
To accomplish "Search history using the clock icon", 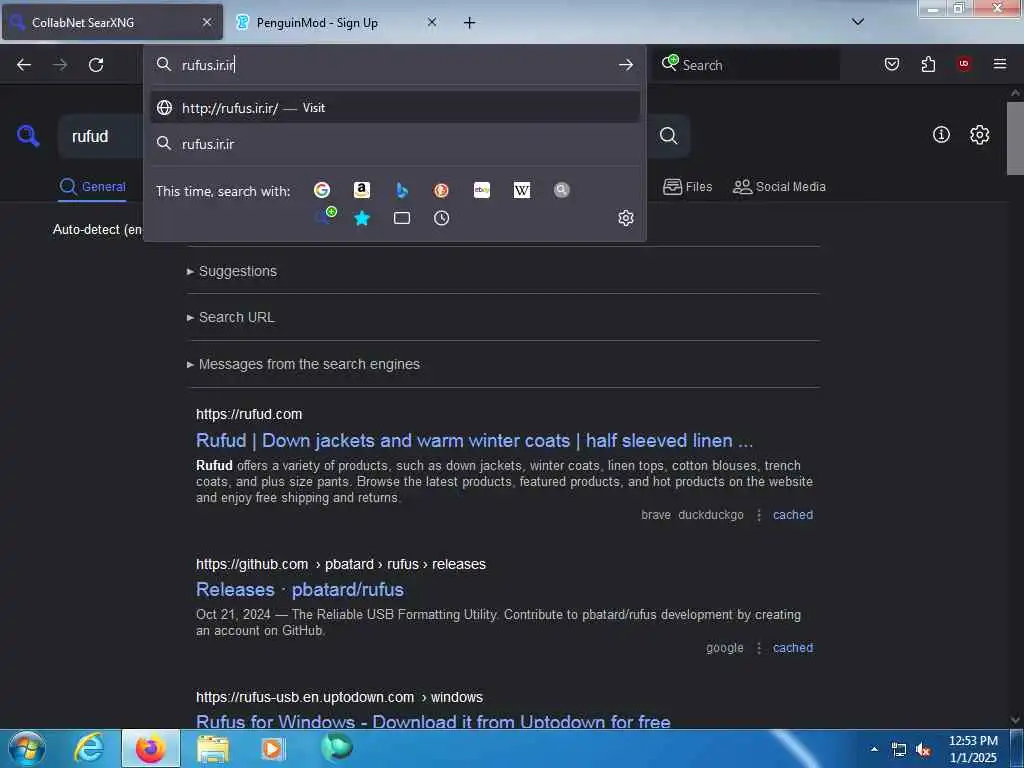I will point(441,218).
